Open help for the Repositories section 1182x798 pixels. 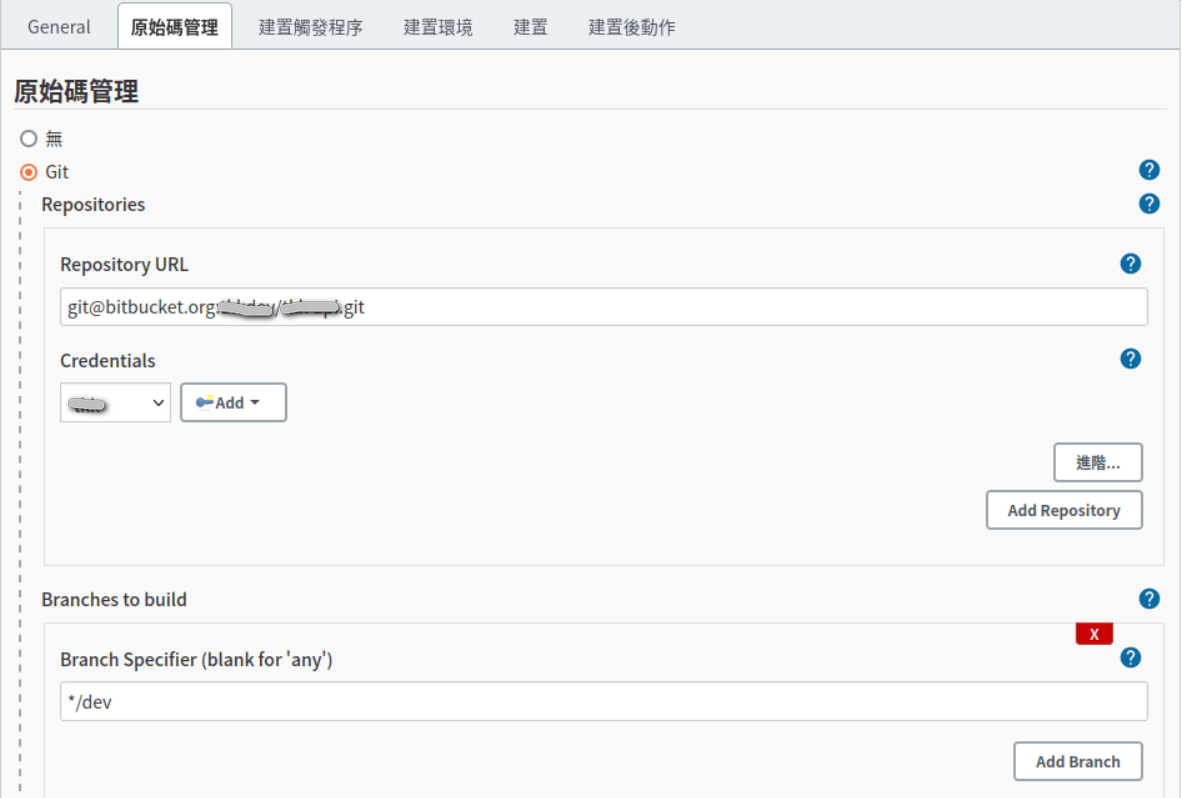[x=1149, y=204]
